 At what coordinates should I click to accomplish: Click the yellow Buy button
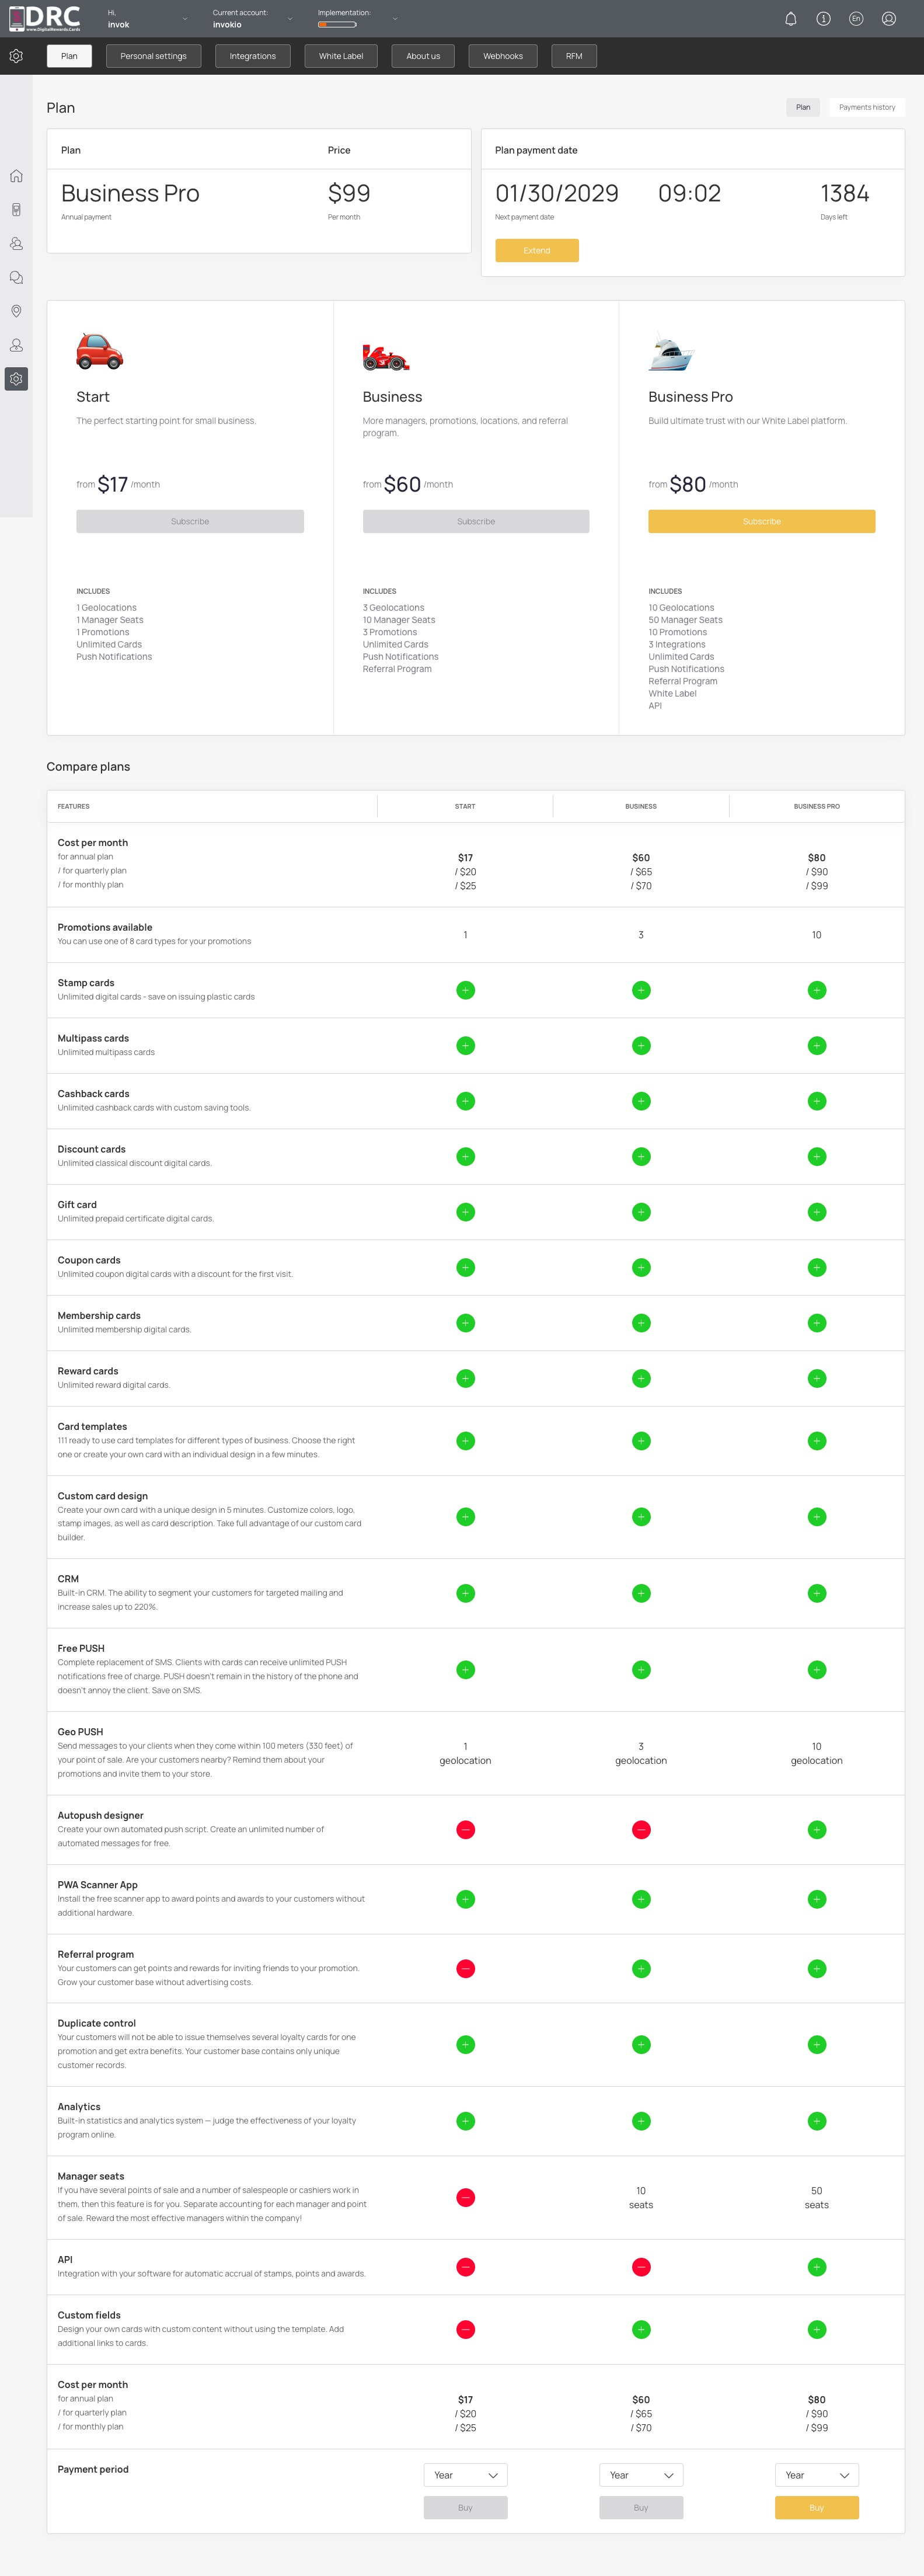coord(816,2508)
